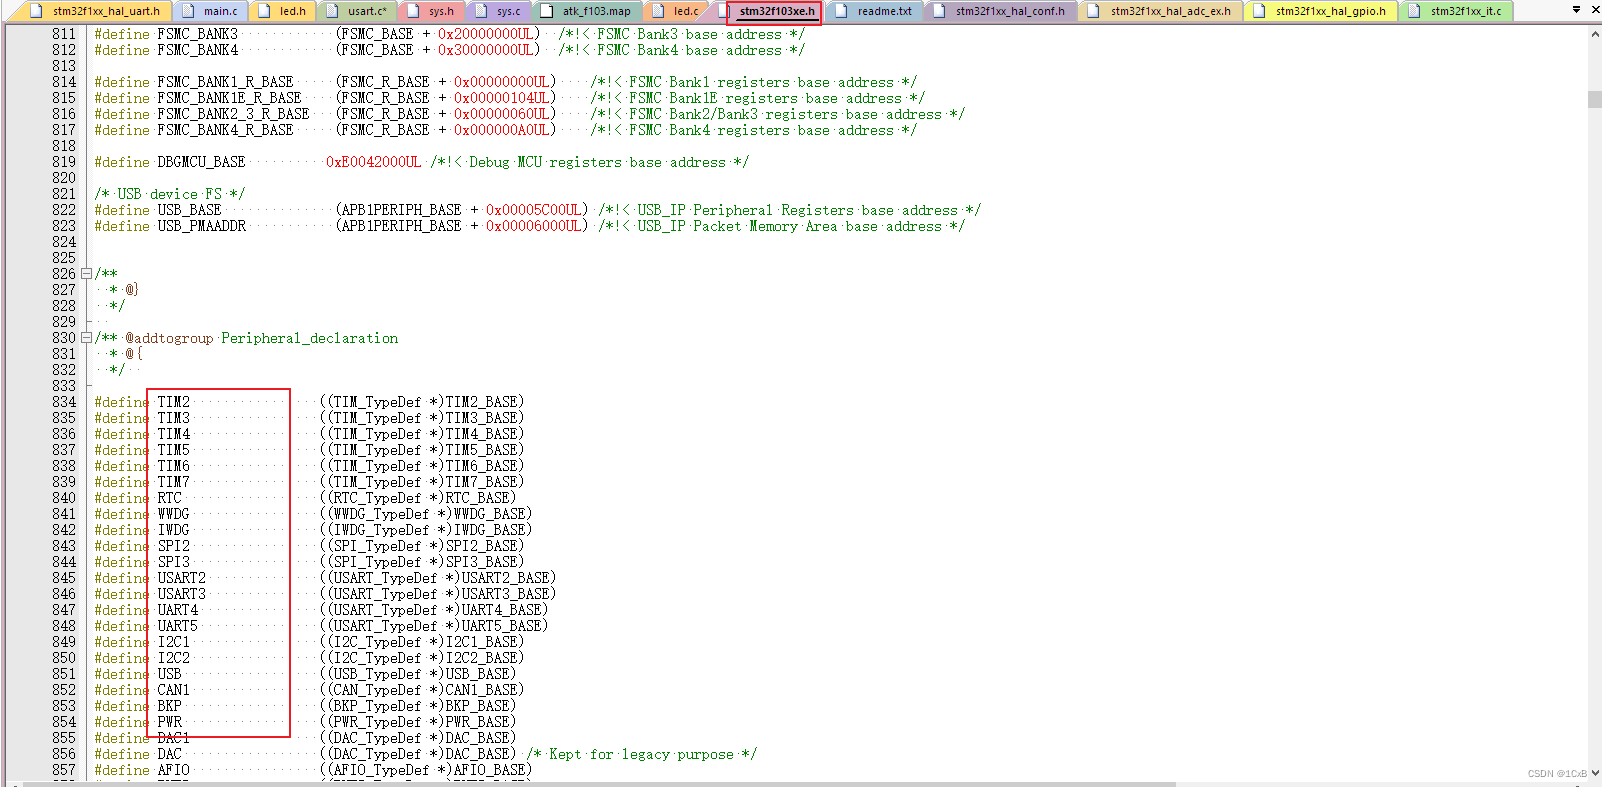Select the sys.h tab
Screen dimensions: 1602x787
pyautogui.click(x=432, y=11)
